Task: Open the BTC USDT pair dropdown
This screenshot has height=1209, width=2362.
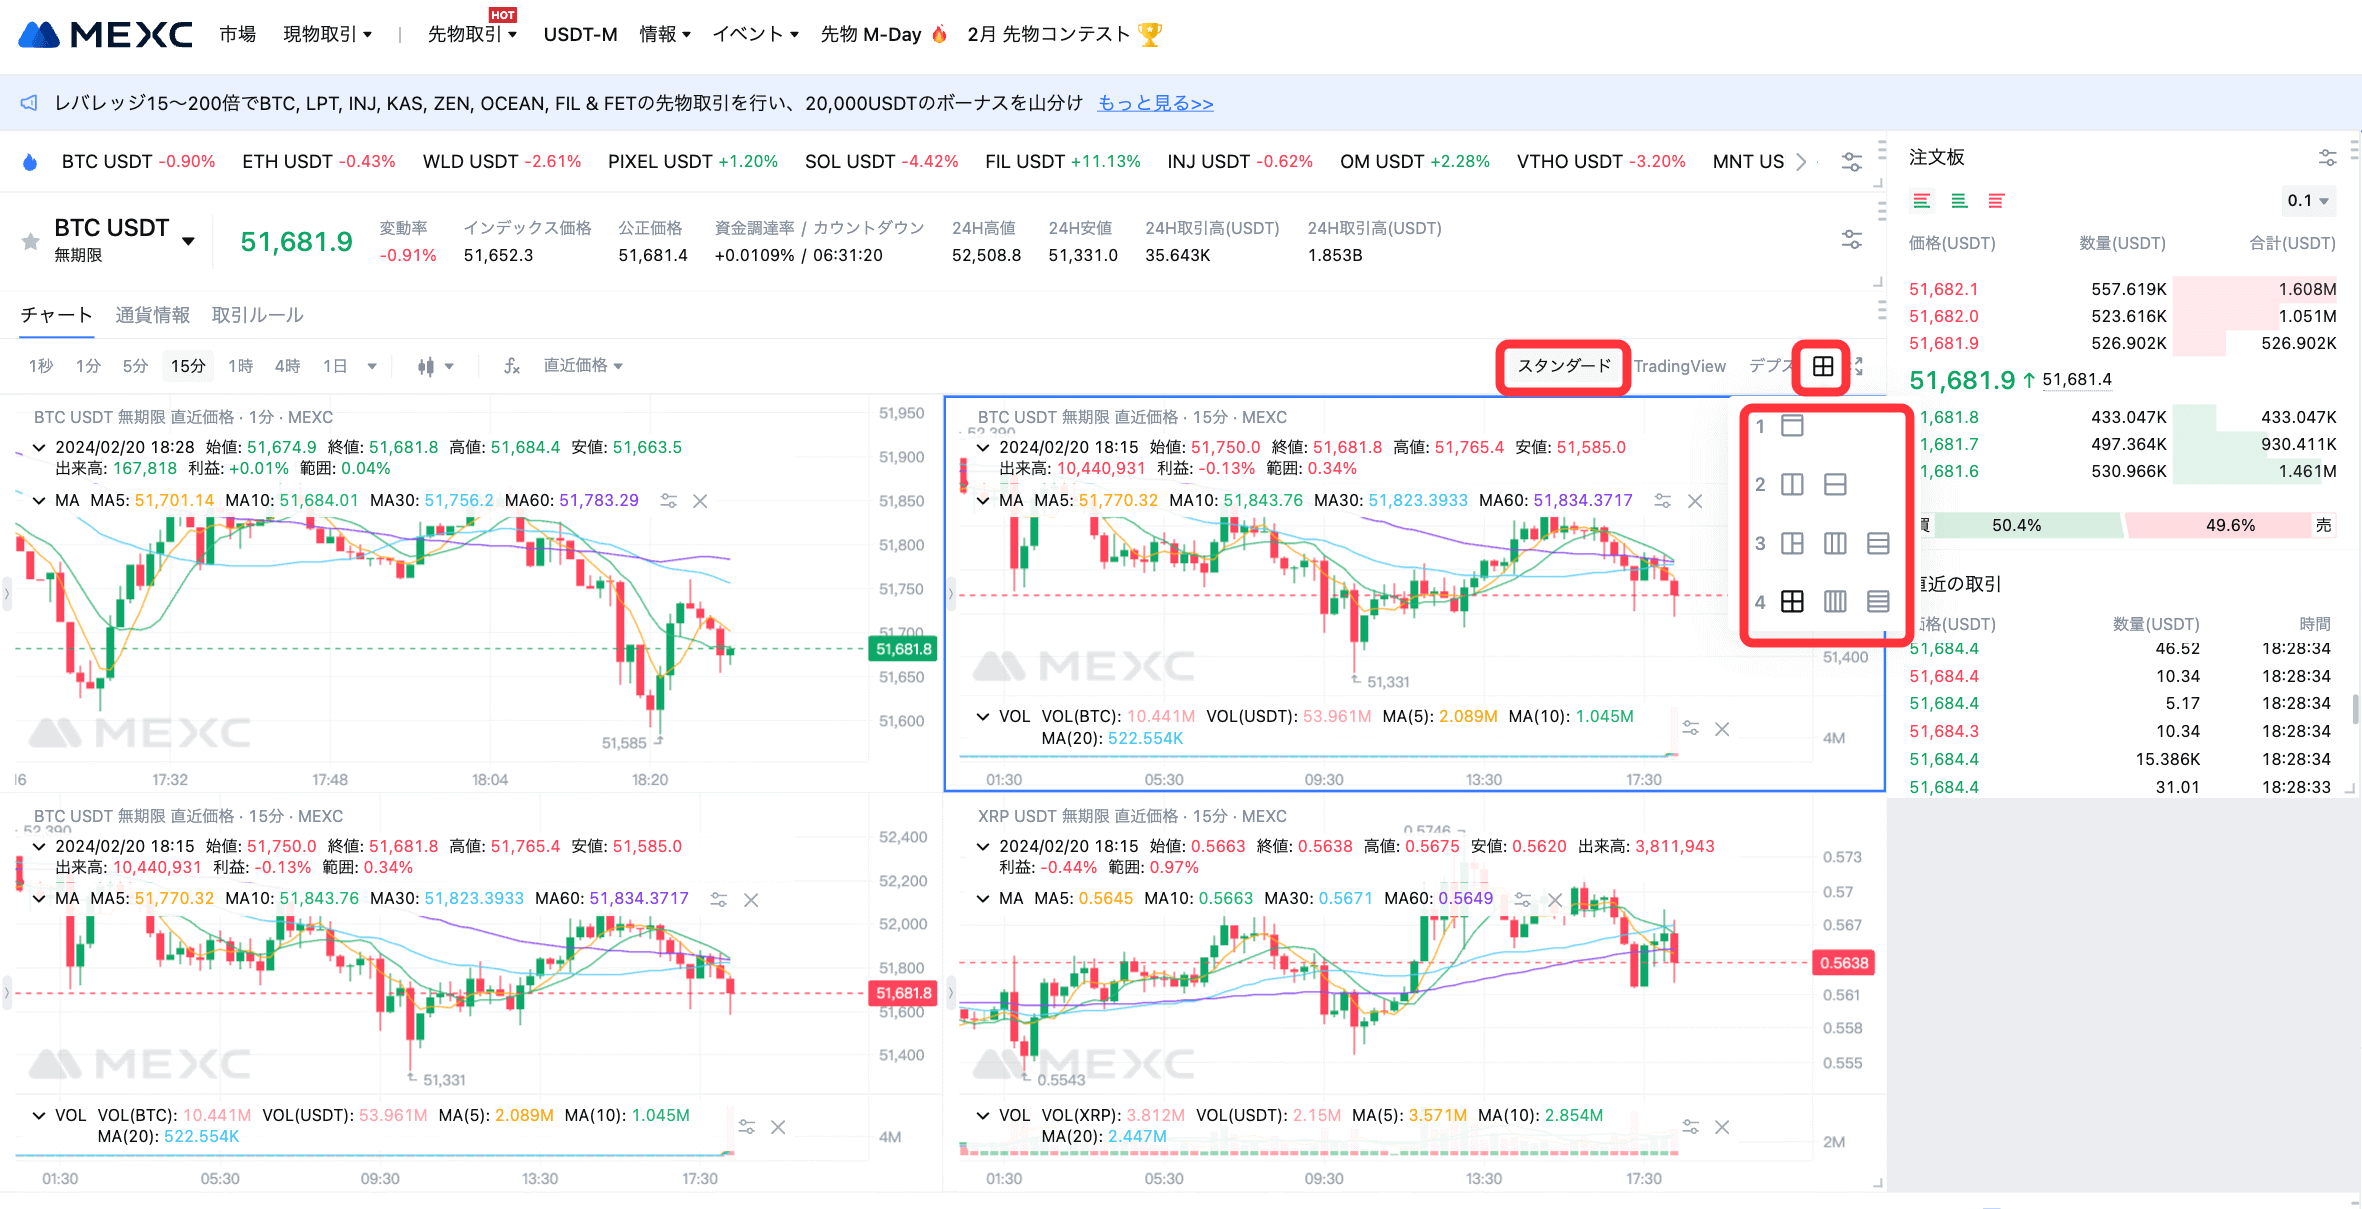Action: pos(188,241)
